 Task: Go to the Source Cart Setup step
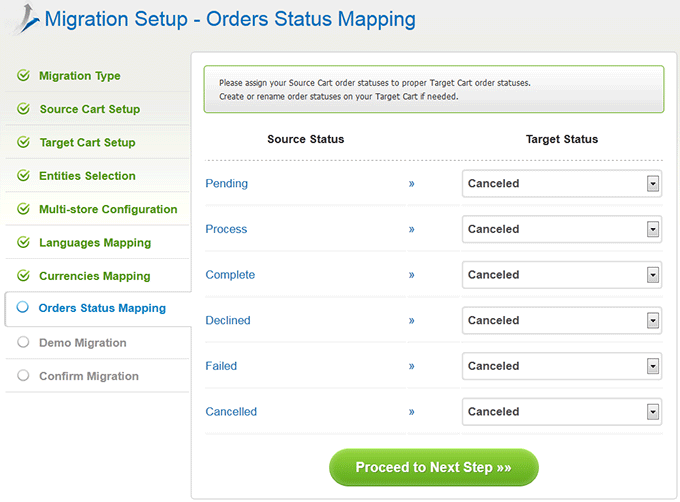pyautogui.click(x=90, y=109)
